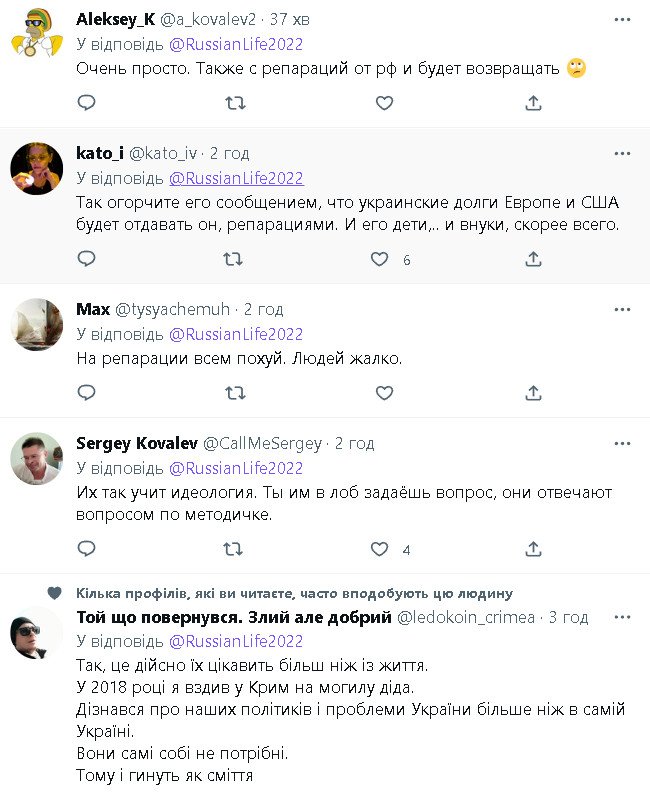Open more options for Sergey Kovalev's tweet

pyautogui.click(x=622, y=443)
